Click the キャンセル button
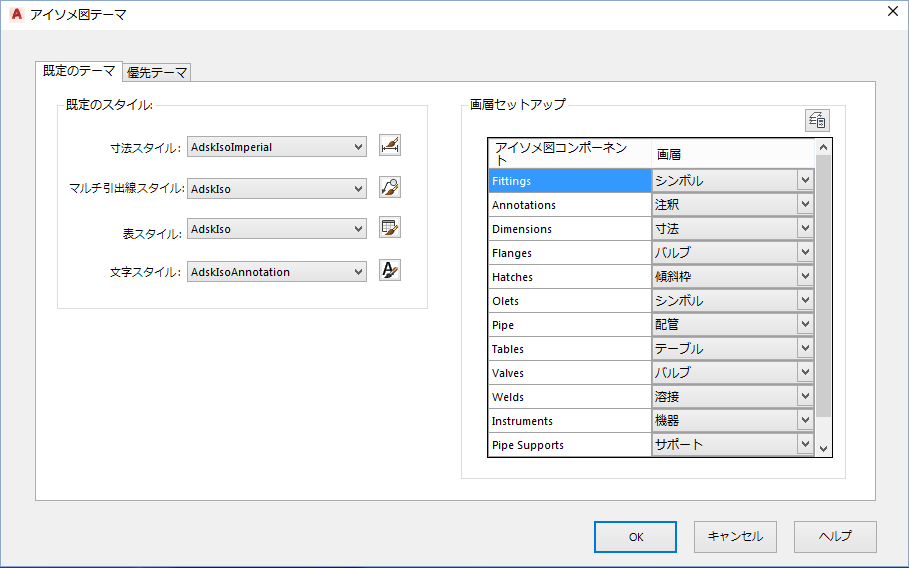 pos(735,536)
